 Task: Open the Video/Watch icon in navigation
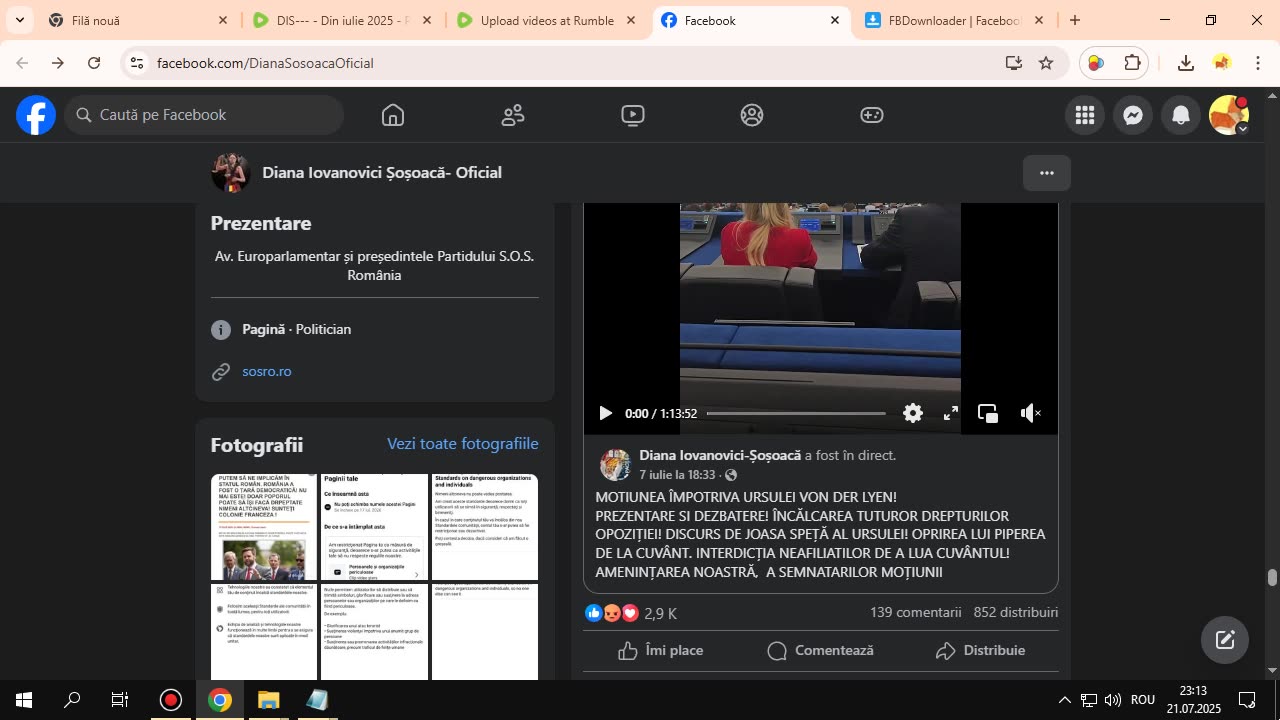pos(632,115)
